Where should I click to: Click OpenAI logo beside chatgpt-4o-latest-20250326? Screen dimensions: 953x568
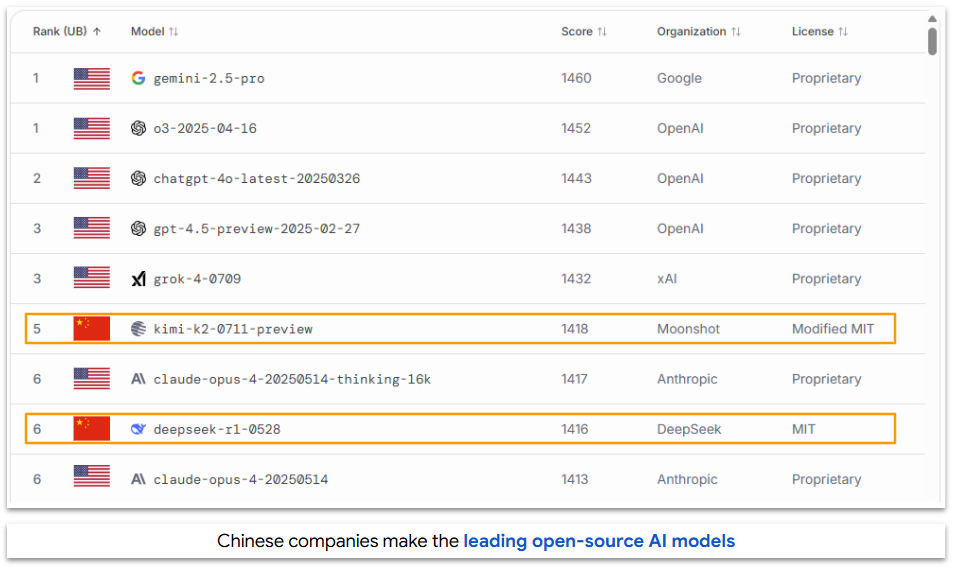(139, 178)
